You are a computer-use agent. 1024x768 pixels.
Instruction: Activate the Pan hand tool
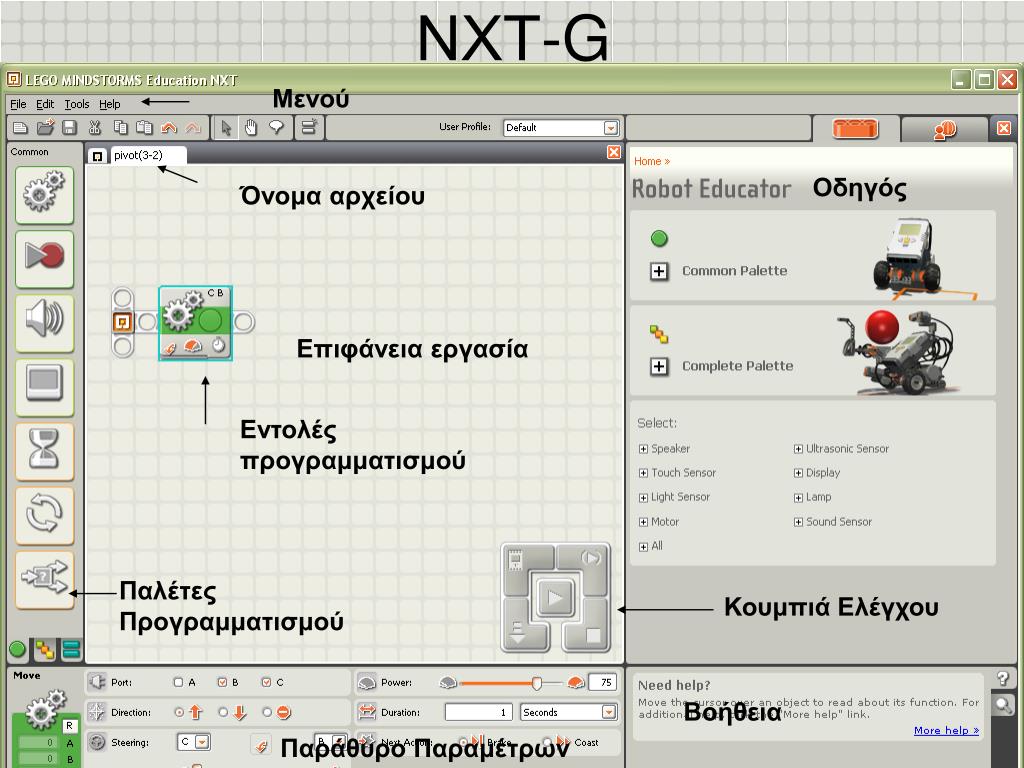click(251, 127)
